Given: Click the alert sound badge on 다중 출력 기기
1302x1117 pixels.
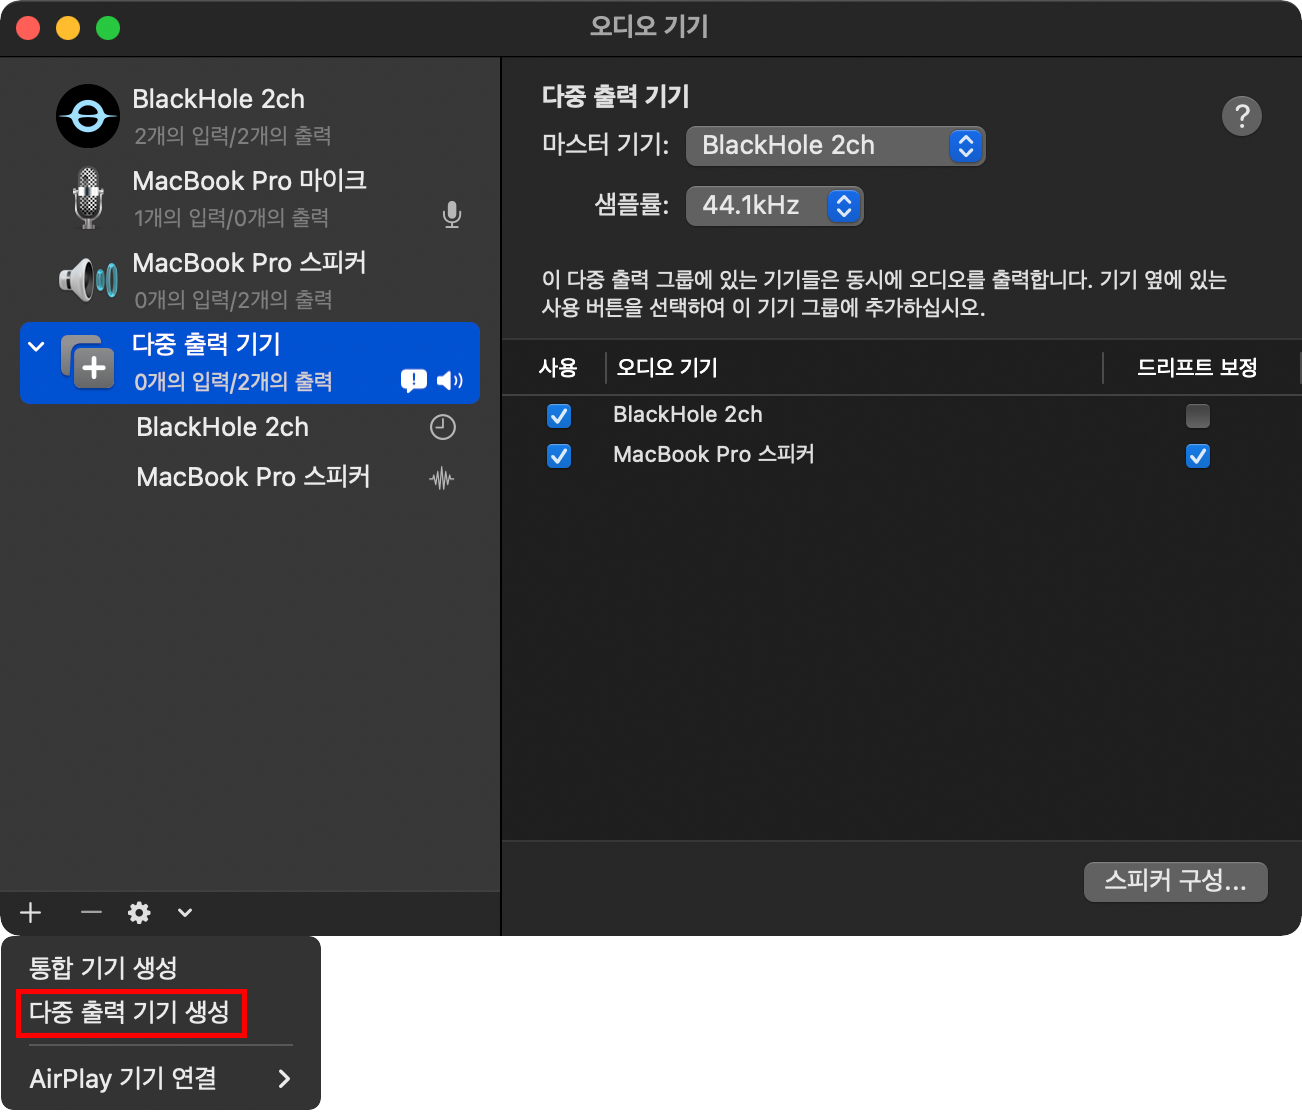Looking at the screenshot, I should point(414,381).
